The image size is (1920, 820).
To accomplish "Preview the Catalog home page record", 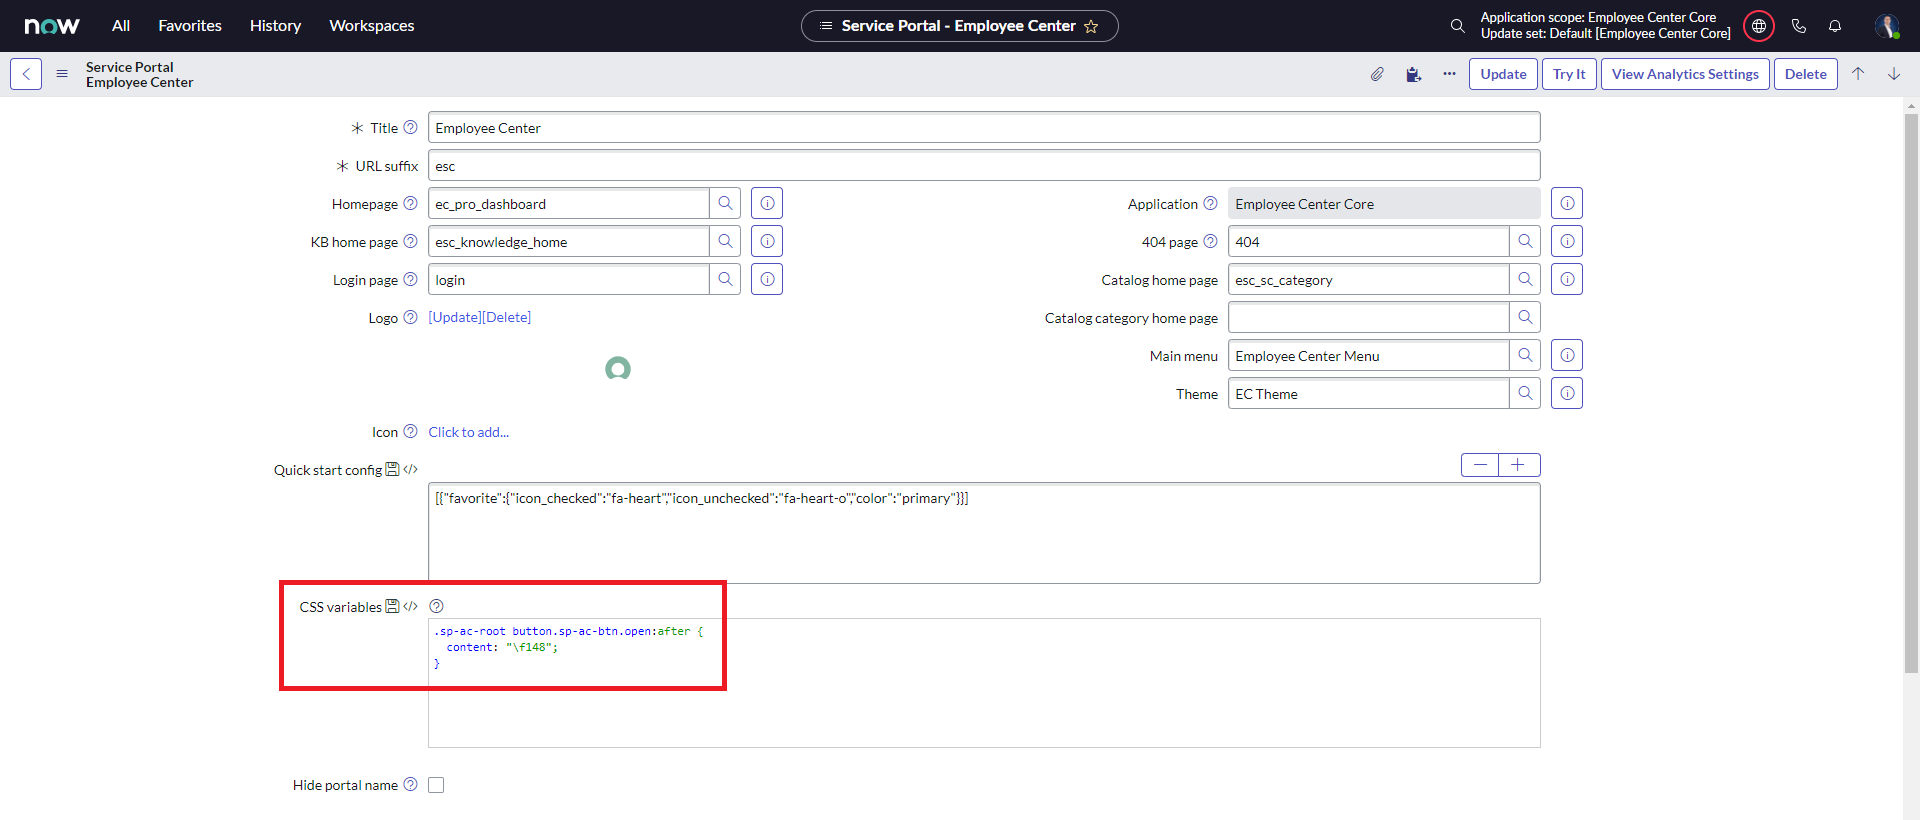I will 1567,280.
